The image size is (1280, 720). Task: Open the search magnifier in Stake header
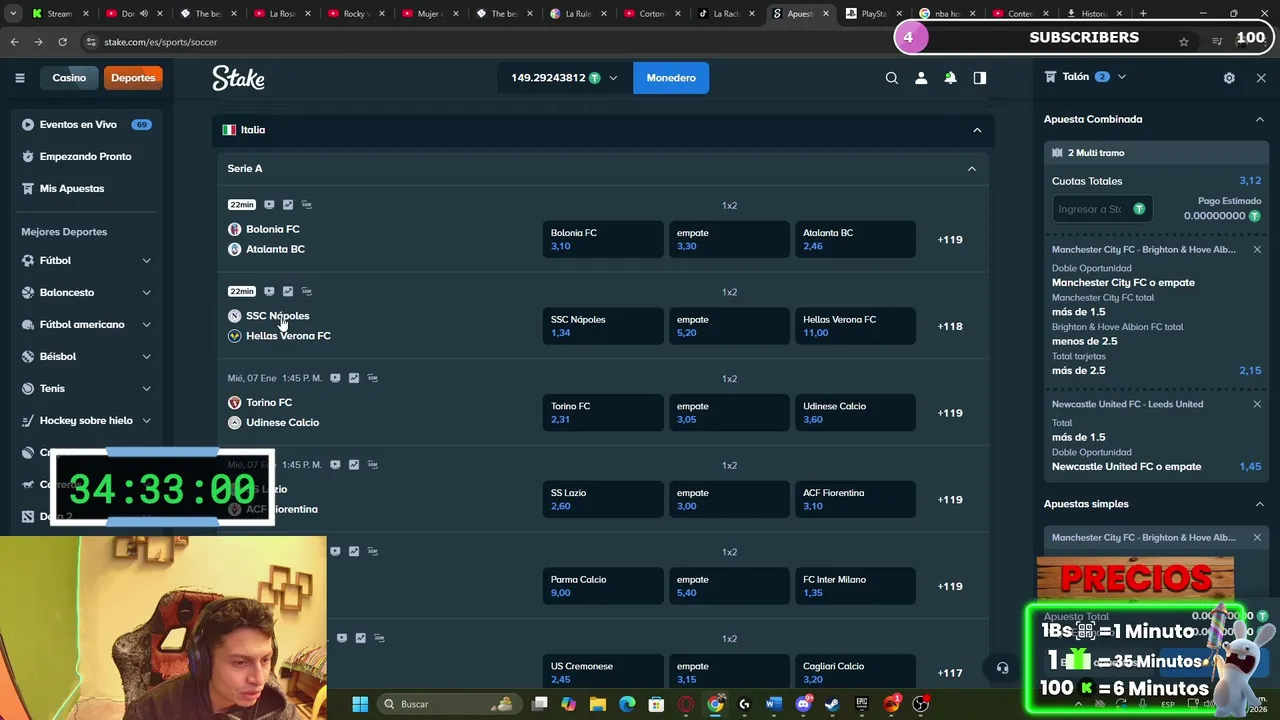892,78
